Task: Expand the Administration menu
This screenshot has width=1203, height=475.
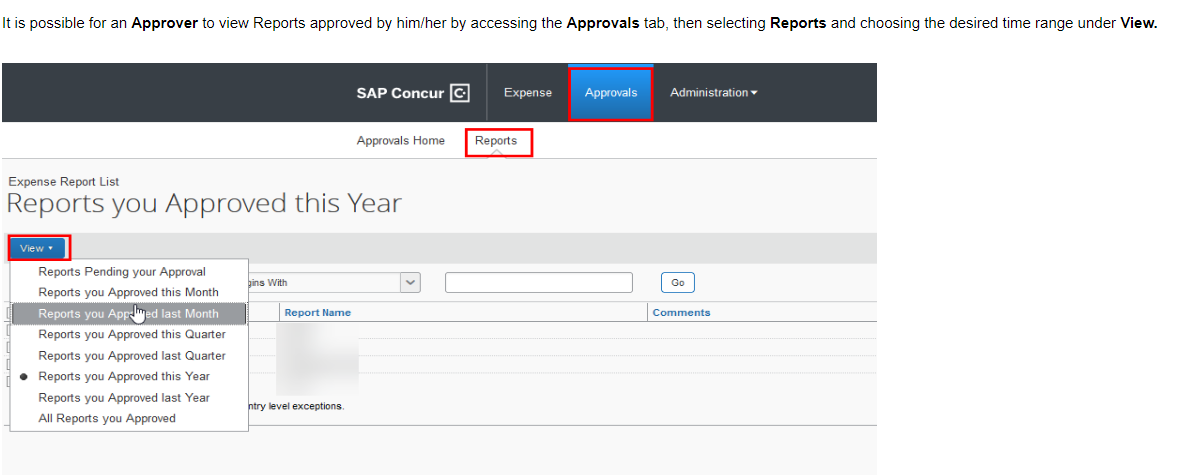Action: coord(713,93)
